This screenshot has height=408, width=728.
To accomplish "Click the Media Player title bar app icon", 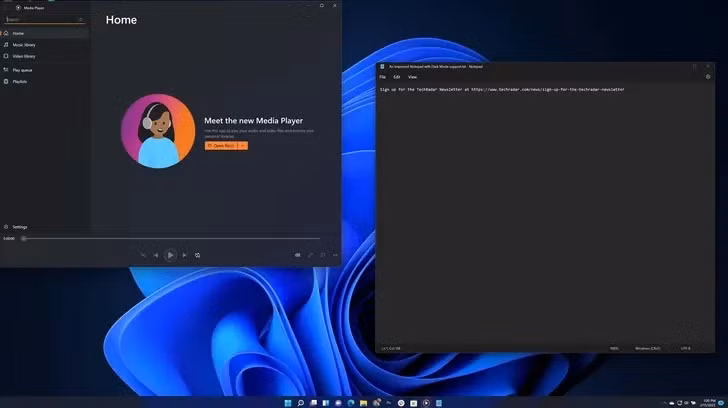I will pos(18,8).
